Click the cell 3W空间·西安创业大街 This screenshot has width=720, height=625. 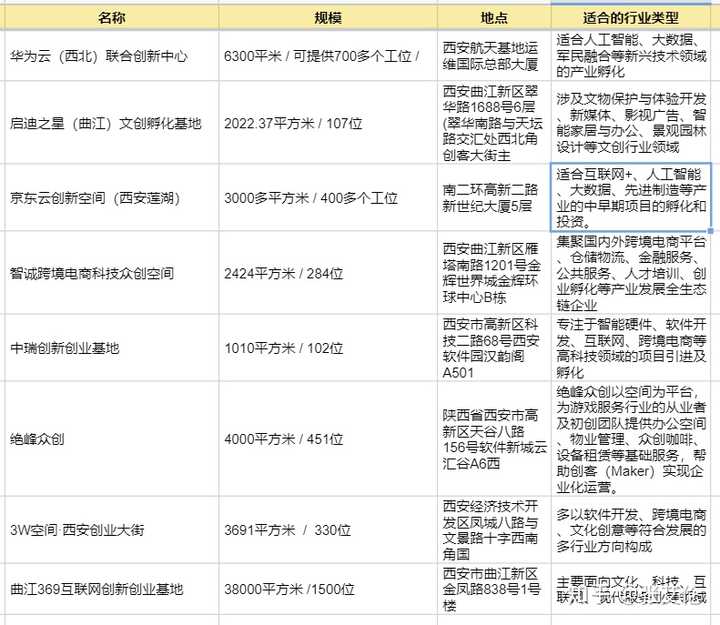click(112, 529)
